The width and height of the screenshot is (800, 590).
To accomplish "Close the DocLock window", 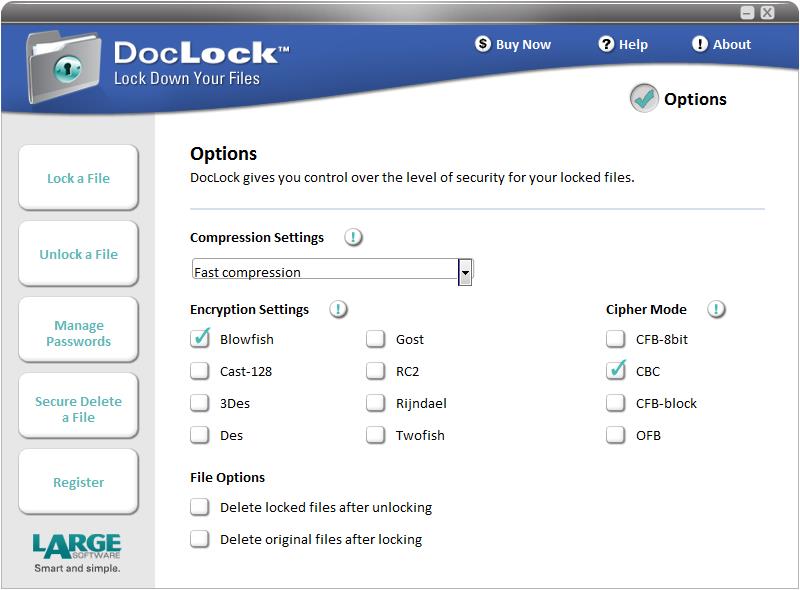I will click(767, 13).
